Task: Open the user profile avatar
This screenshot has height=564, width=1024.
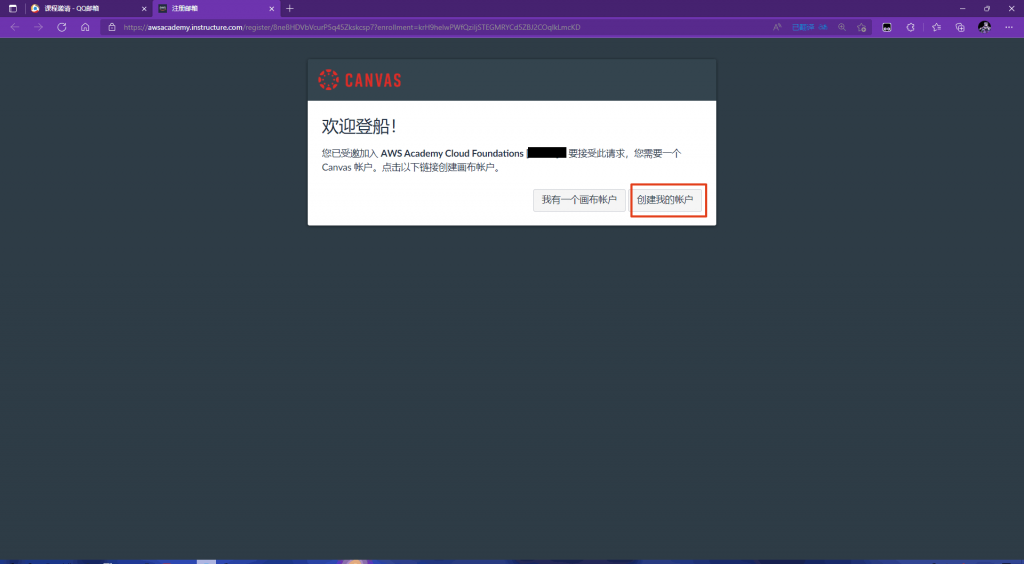Action: (984, 27)
